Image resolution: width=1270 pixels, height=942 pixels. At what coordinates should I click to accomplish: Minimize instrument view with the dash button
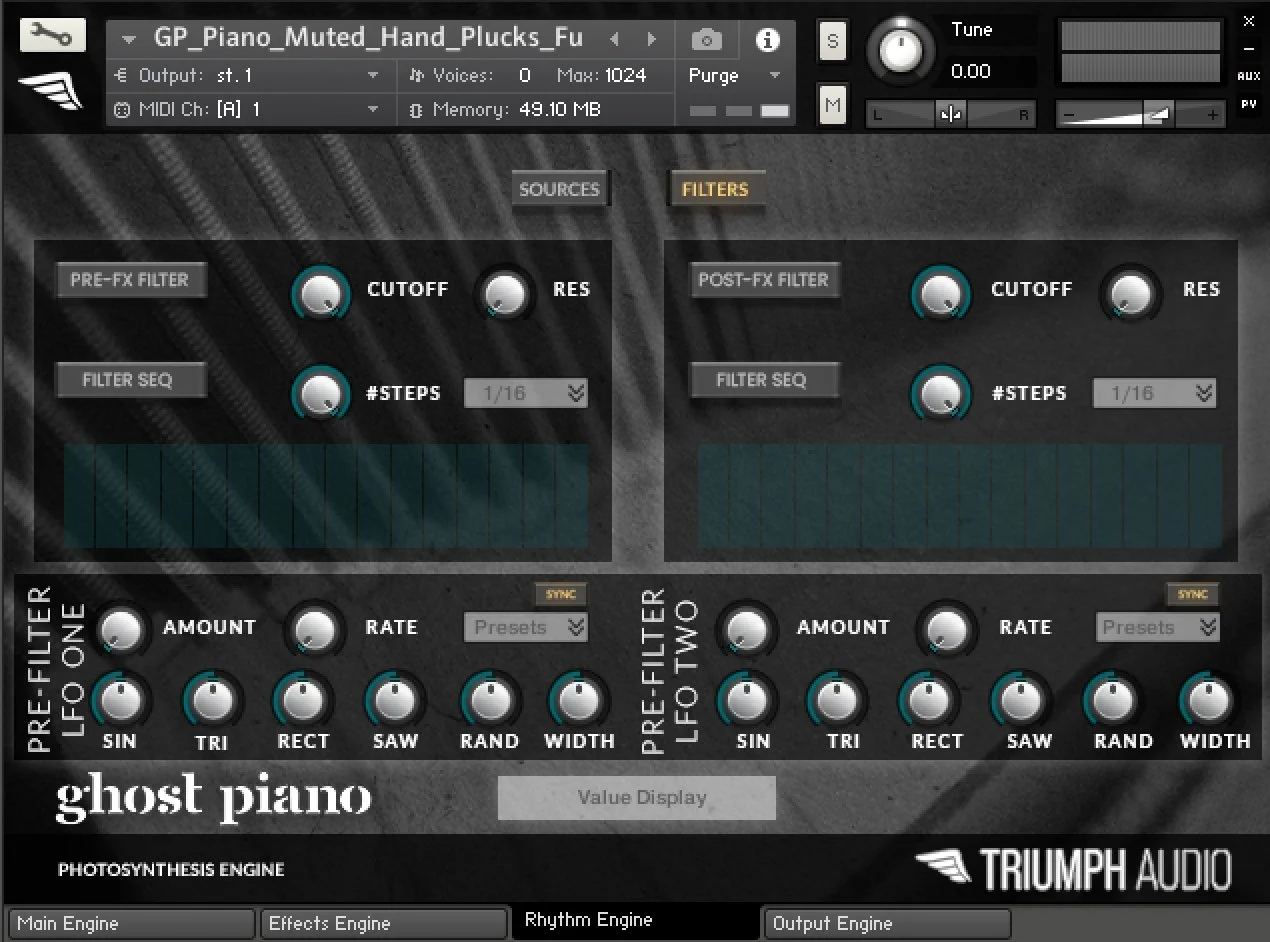pos(1249,48)
